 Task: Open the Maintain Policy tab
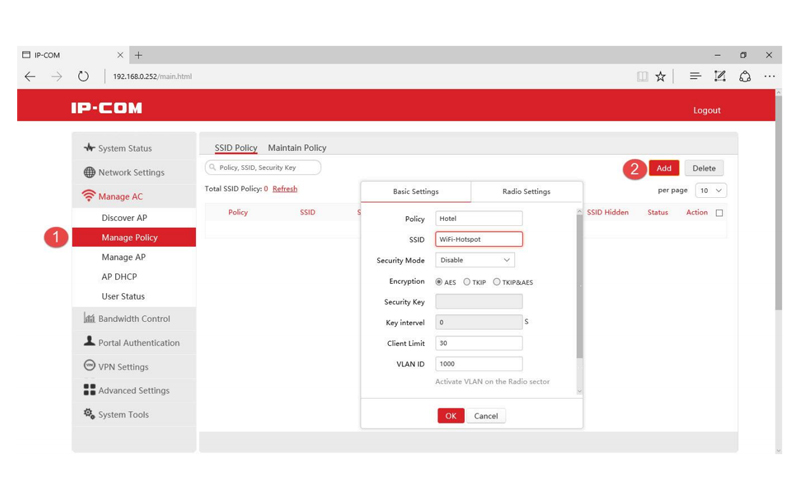click(297, 148)
